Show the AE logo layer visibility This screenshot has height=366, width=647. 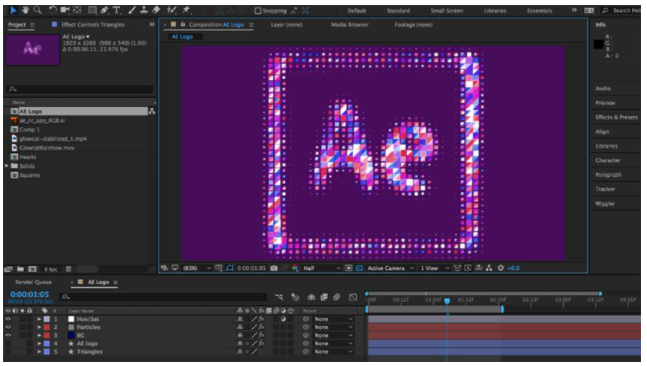pos(8,343)
